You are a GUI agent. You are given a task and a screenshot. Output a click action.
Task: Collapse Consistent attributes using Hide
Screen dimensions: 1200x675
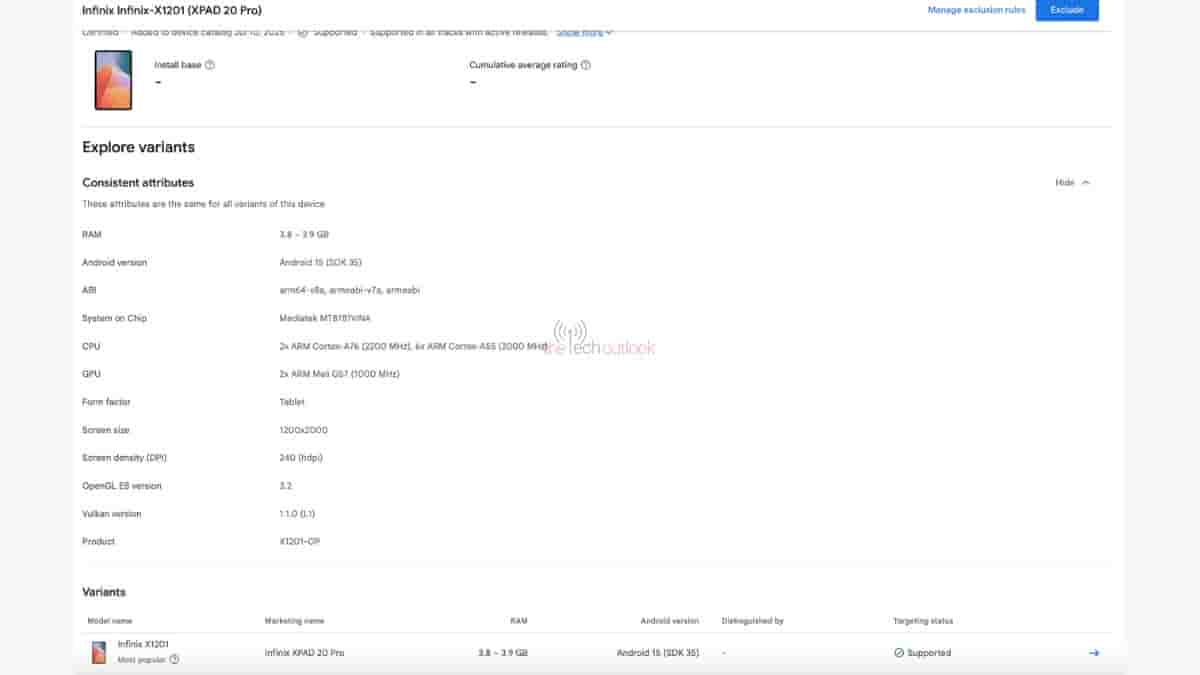[x=1064, y=183]
